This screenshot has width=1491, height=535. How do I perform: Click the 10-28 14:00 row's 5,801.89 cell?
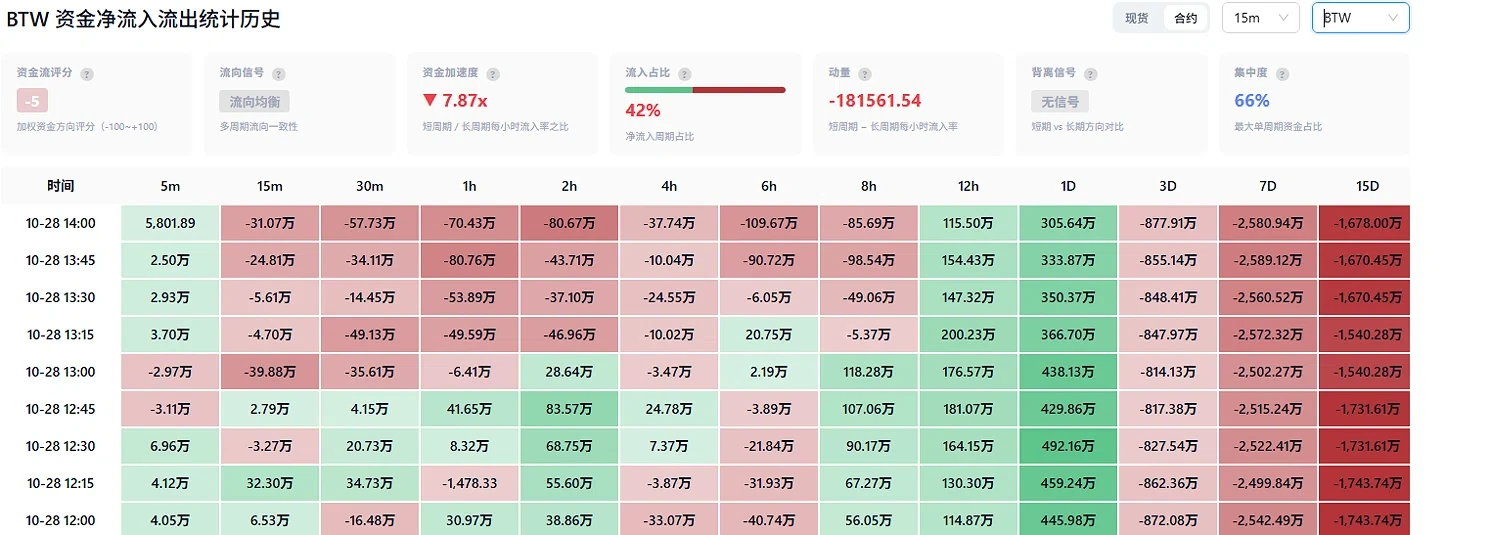[170, 222]
